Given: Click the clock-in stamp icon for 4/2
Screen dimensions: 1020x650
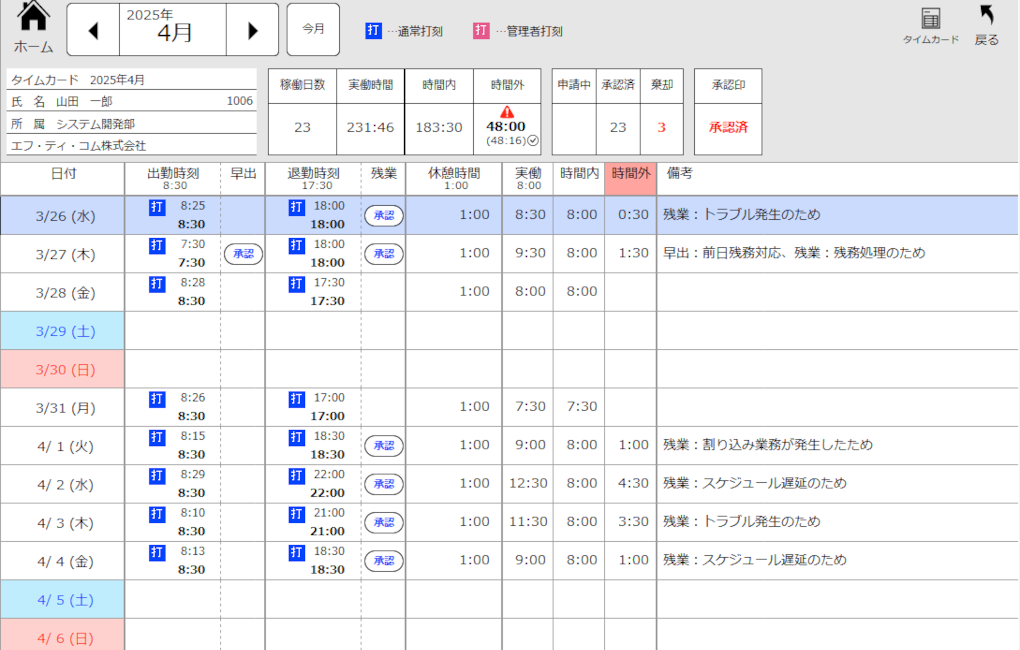Looking at the screenshot, I should 157,476.
